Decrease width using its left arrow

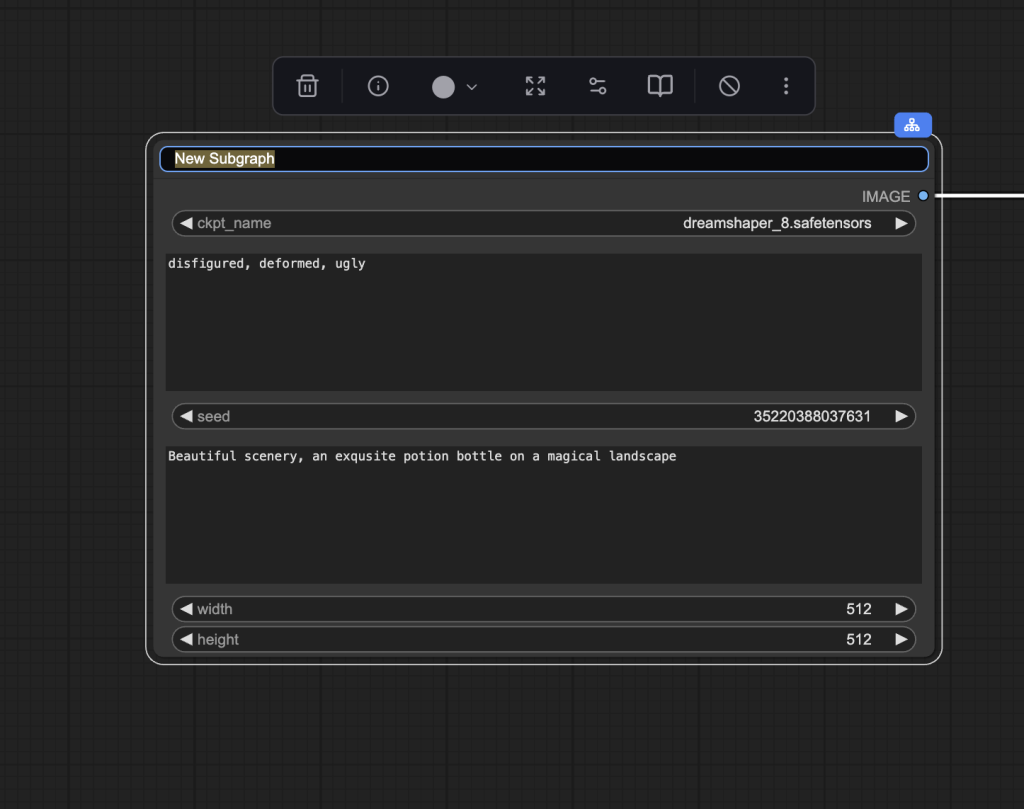(186, 609)
